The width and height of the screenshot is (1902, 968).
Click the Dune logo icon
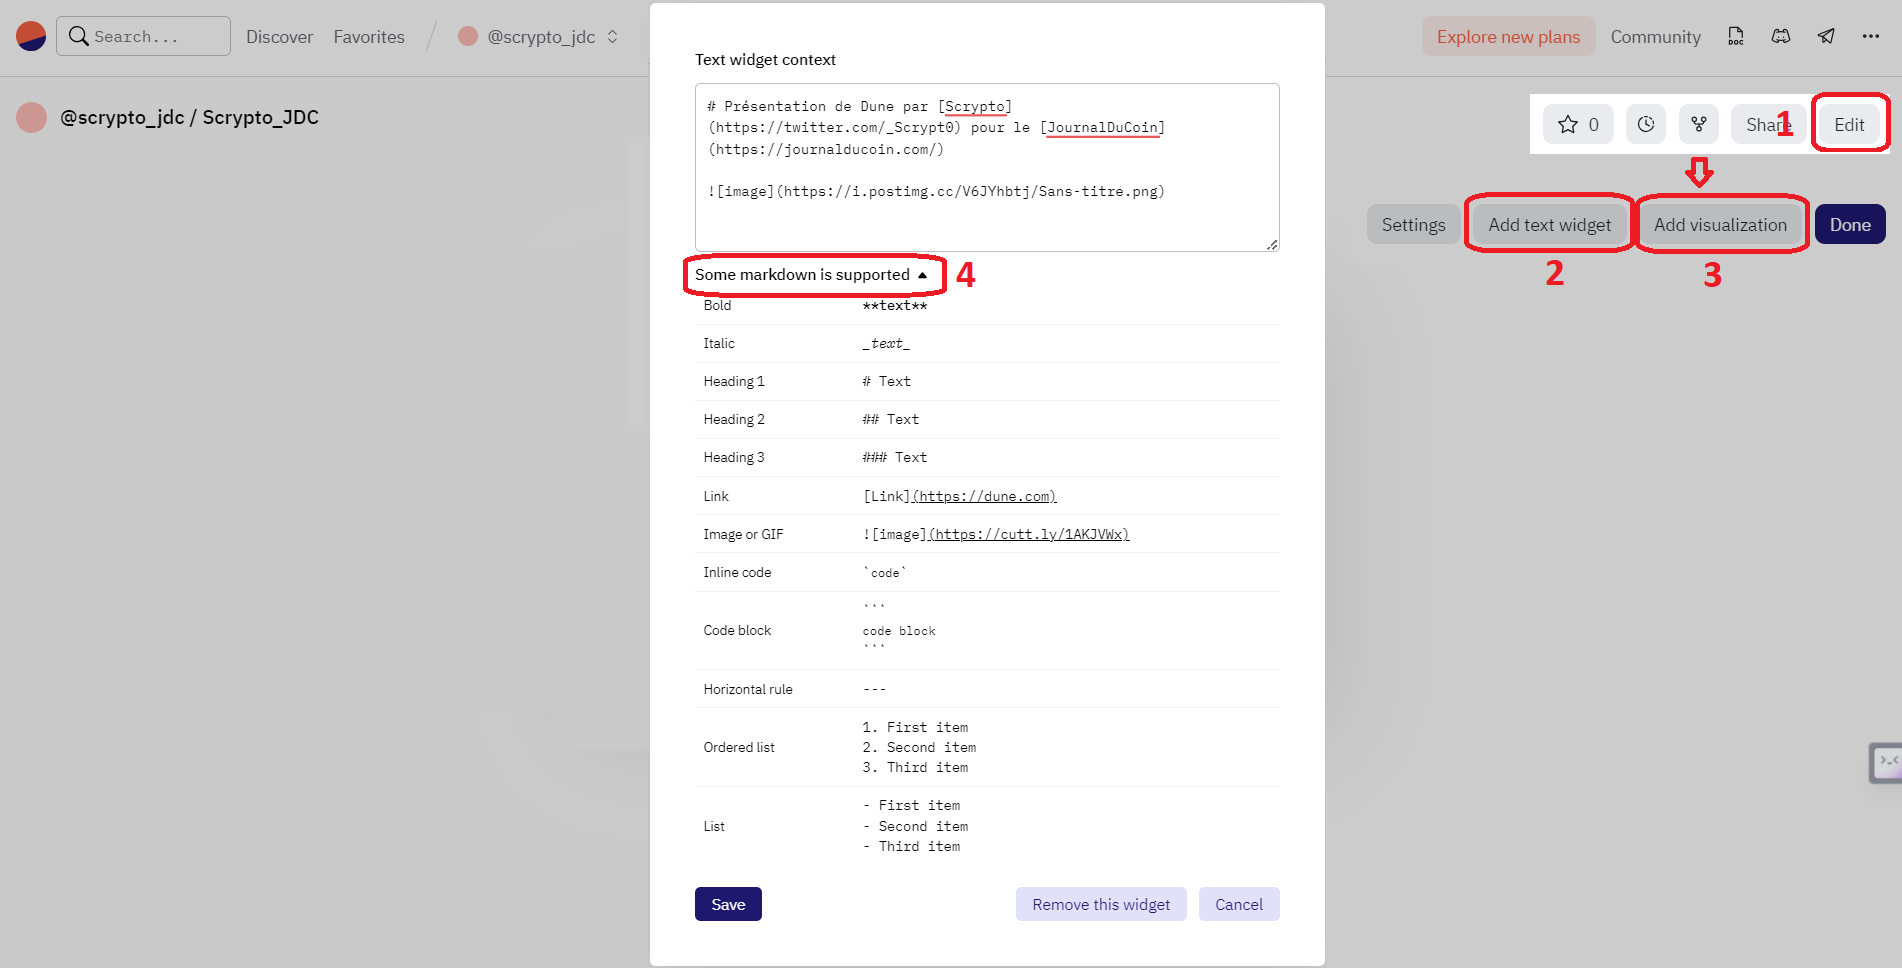31,36
